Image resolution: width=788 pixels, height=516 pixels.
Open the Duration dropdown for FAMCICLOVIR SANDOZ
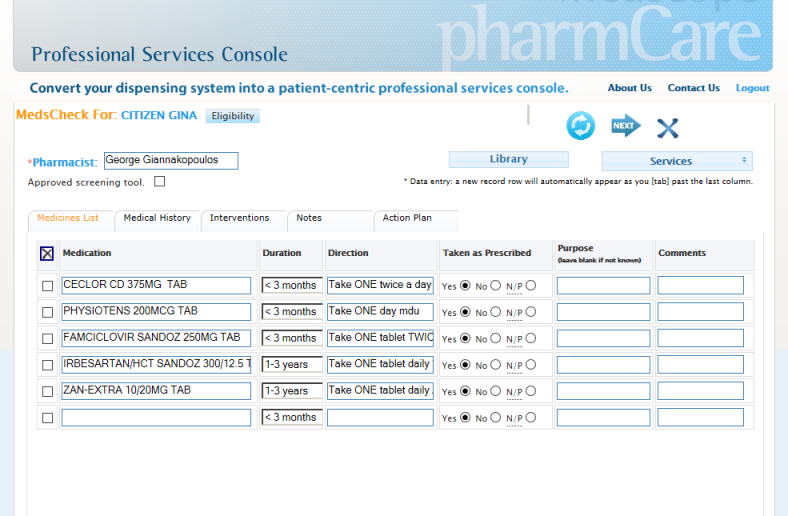[x=291, y=338]
